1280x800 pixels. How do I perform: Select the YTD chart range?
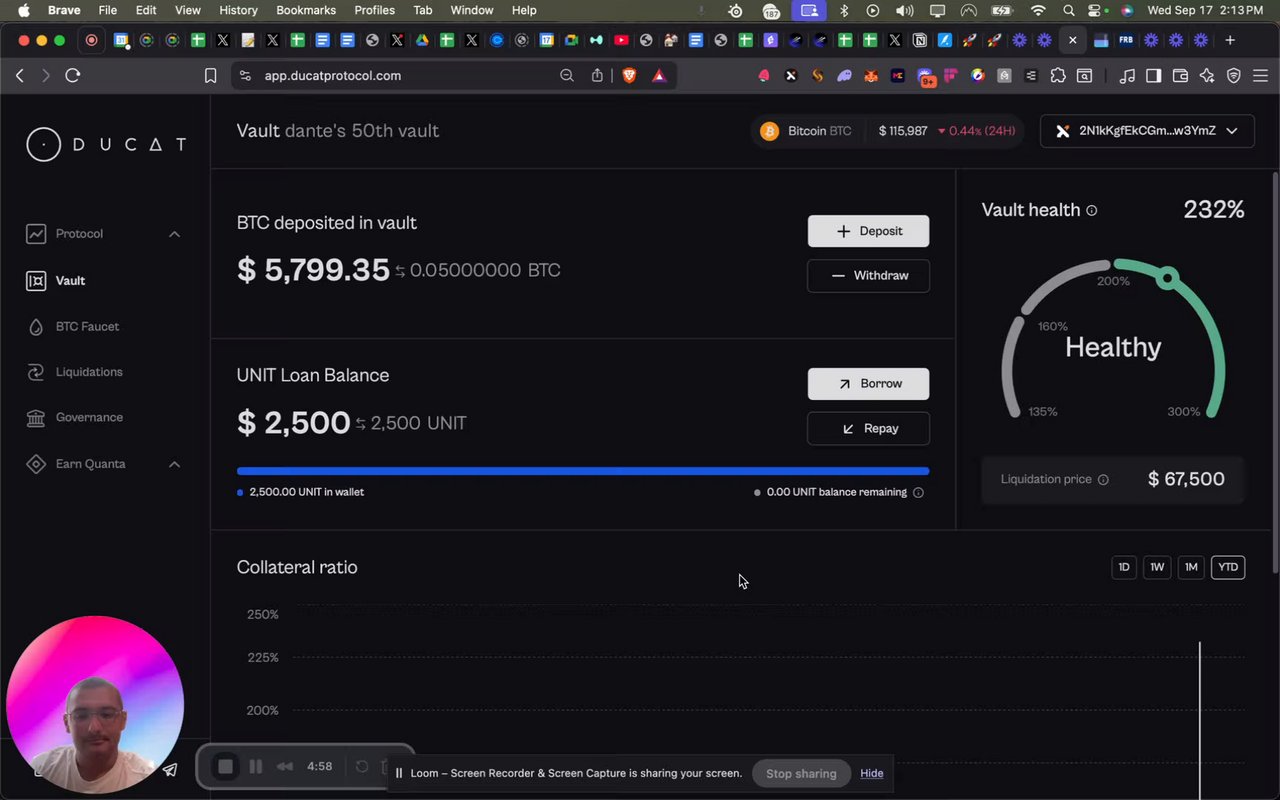[1228, 567]
